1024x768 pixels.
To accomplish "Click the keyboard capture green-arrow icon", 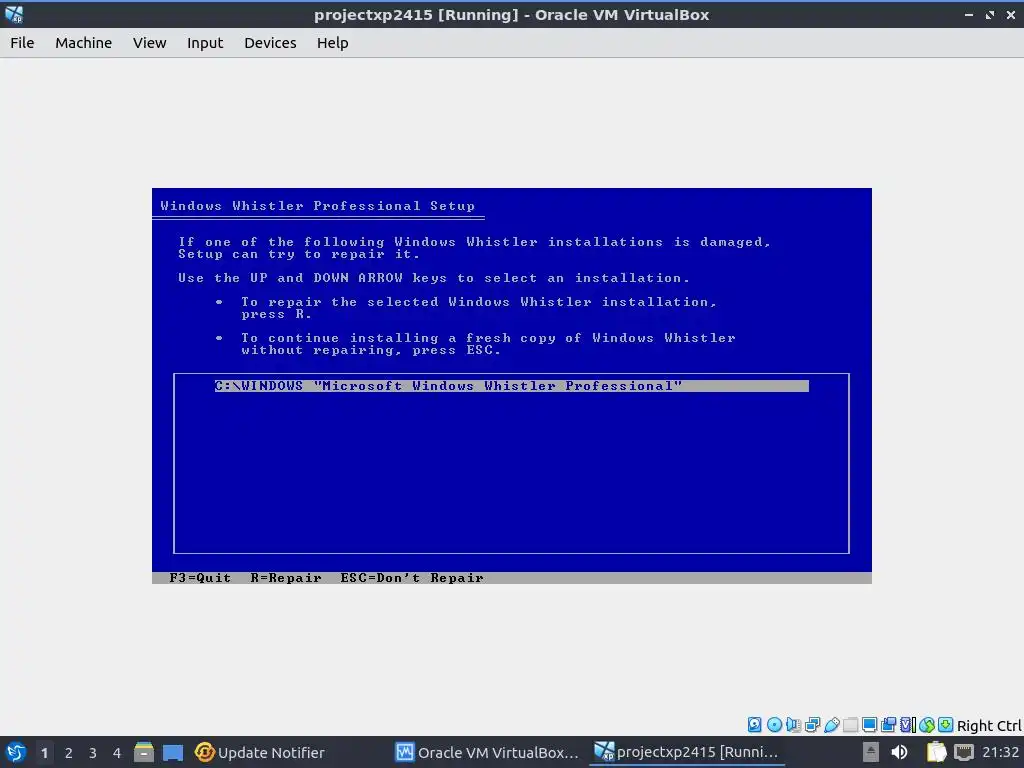I will (945, 724).
